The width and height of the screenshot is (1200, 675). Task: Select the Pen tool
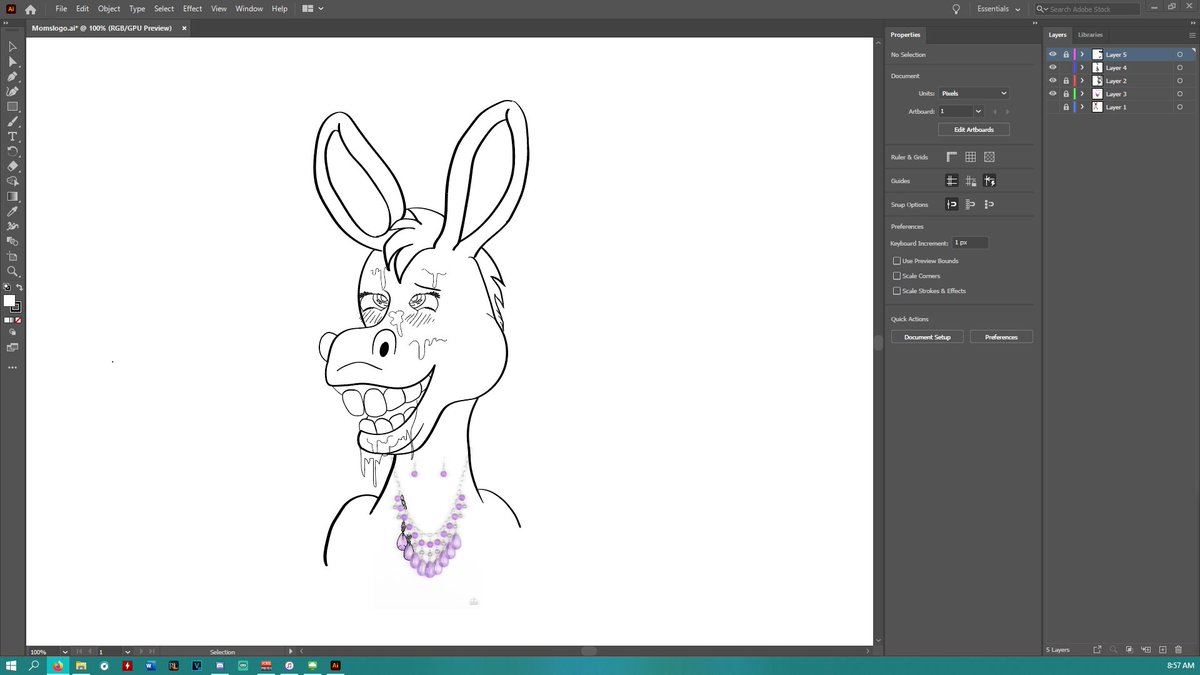click(x=13, y=76)
